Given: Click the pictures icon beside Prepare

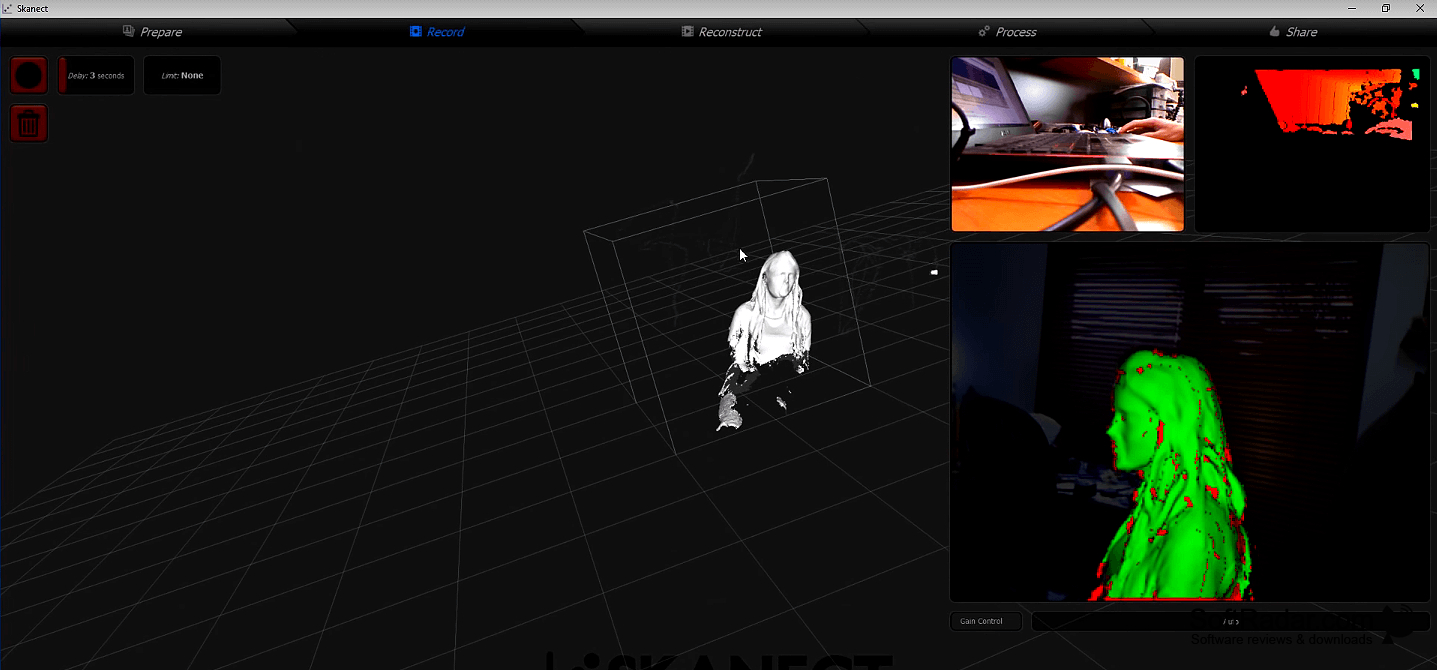Looking at the screenshot, I should pyautogui.click(x=128, y=32).
